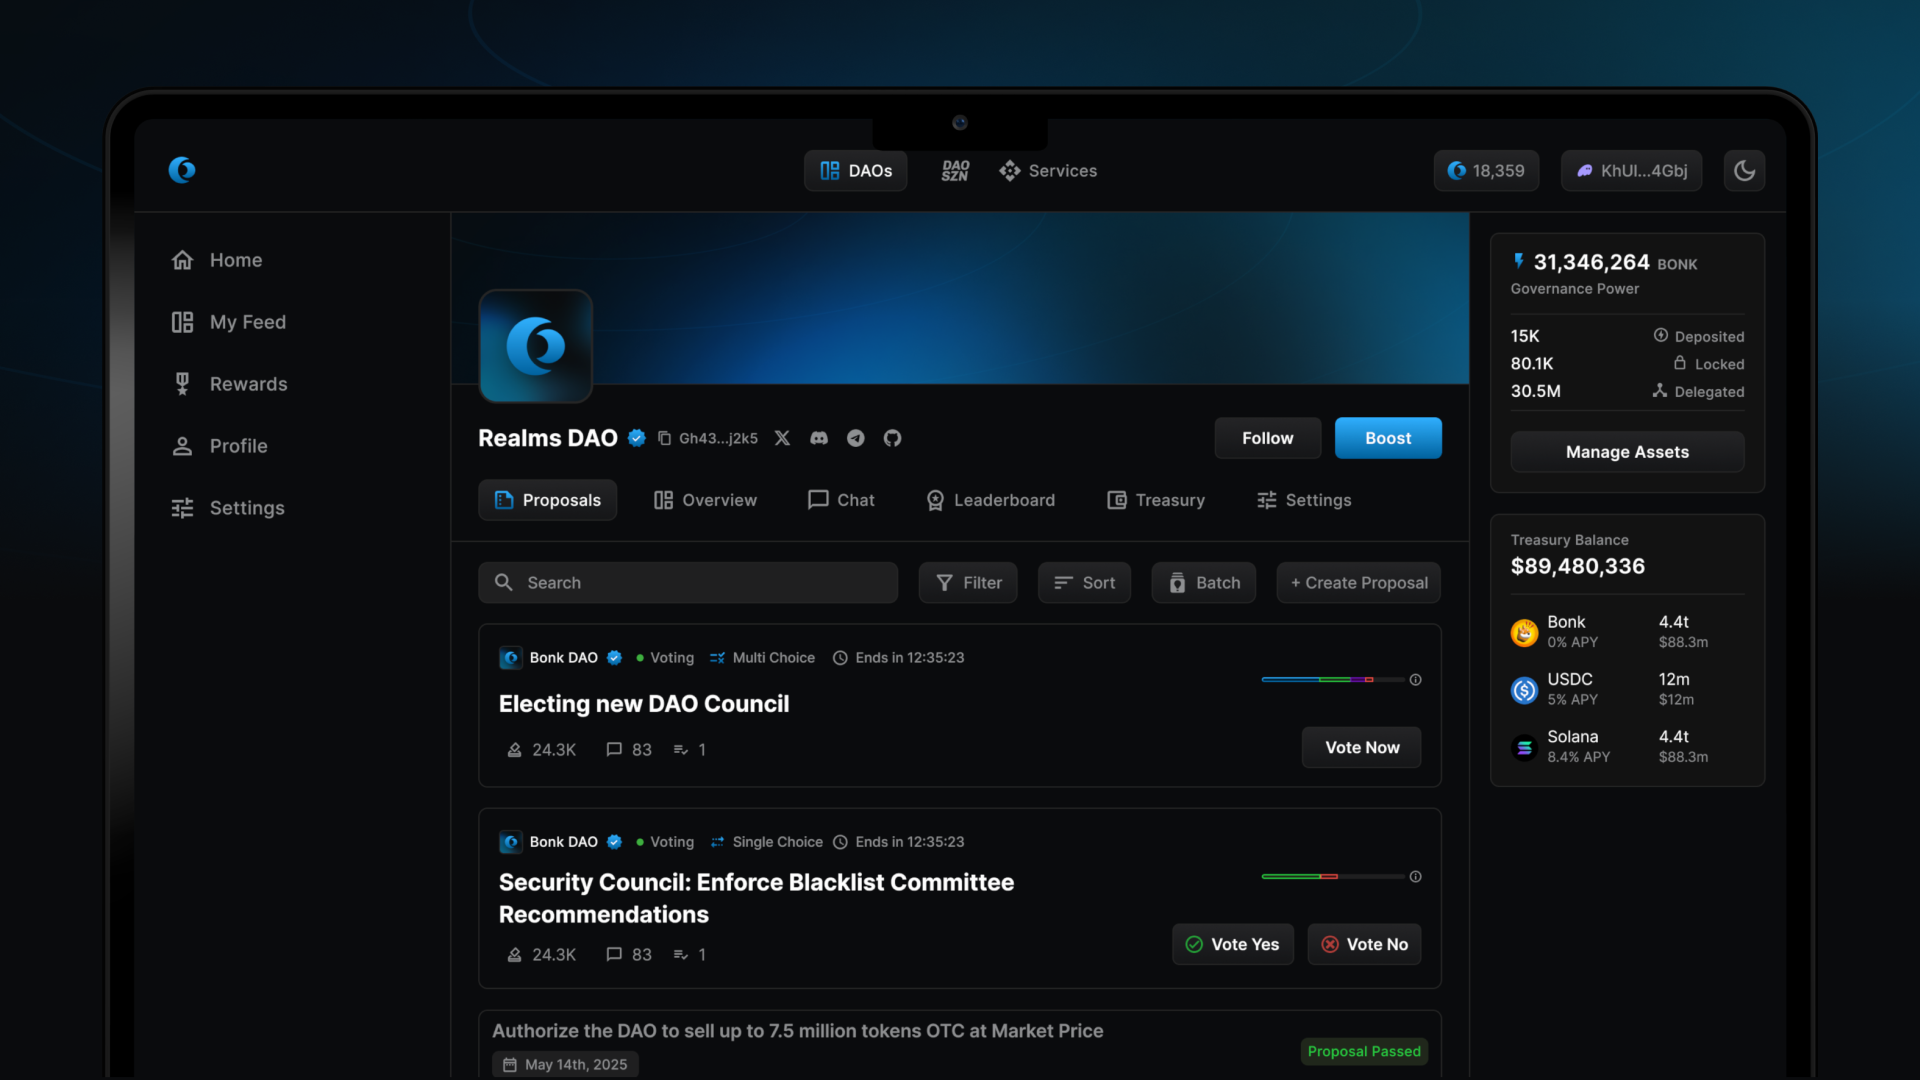Open Realms DAO X (Twitter) icon

point(782,438)
